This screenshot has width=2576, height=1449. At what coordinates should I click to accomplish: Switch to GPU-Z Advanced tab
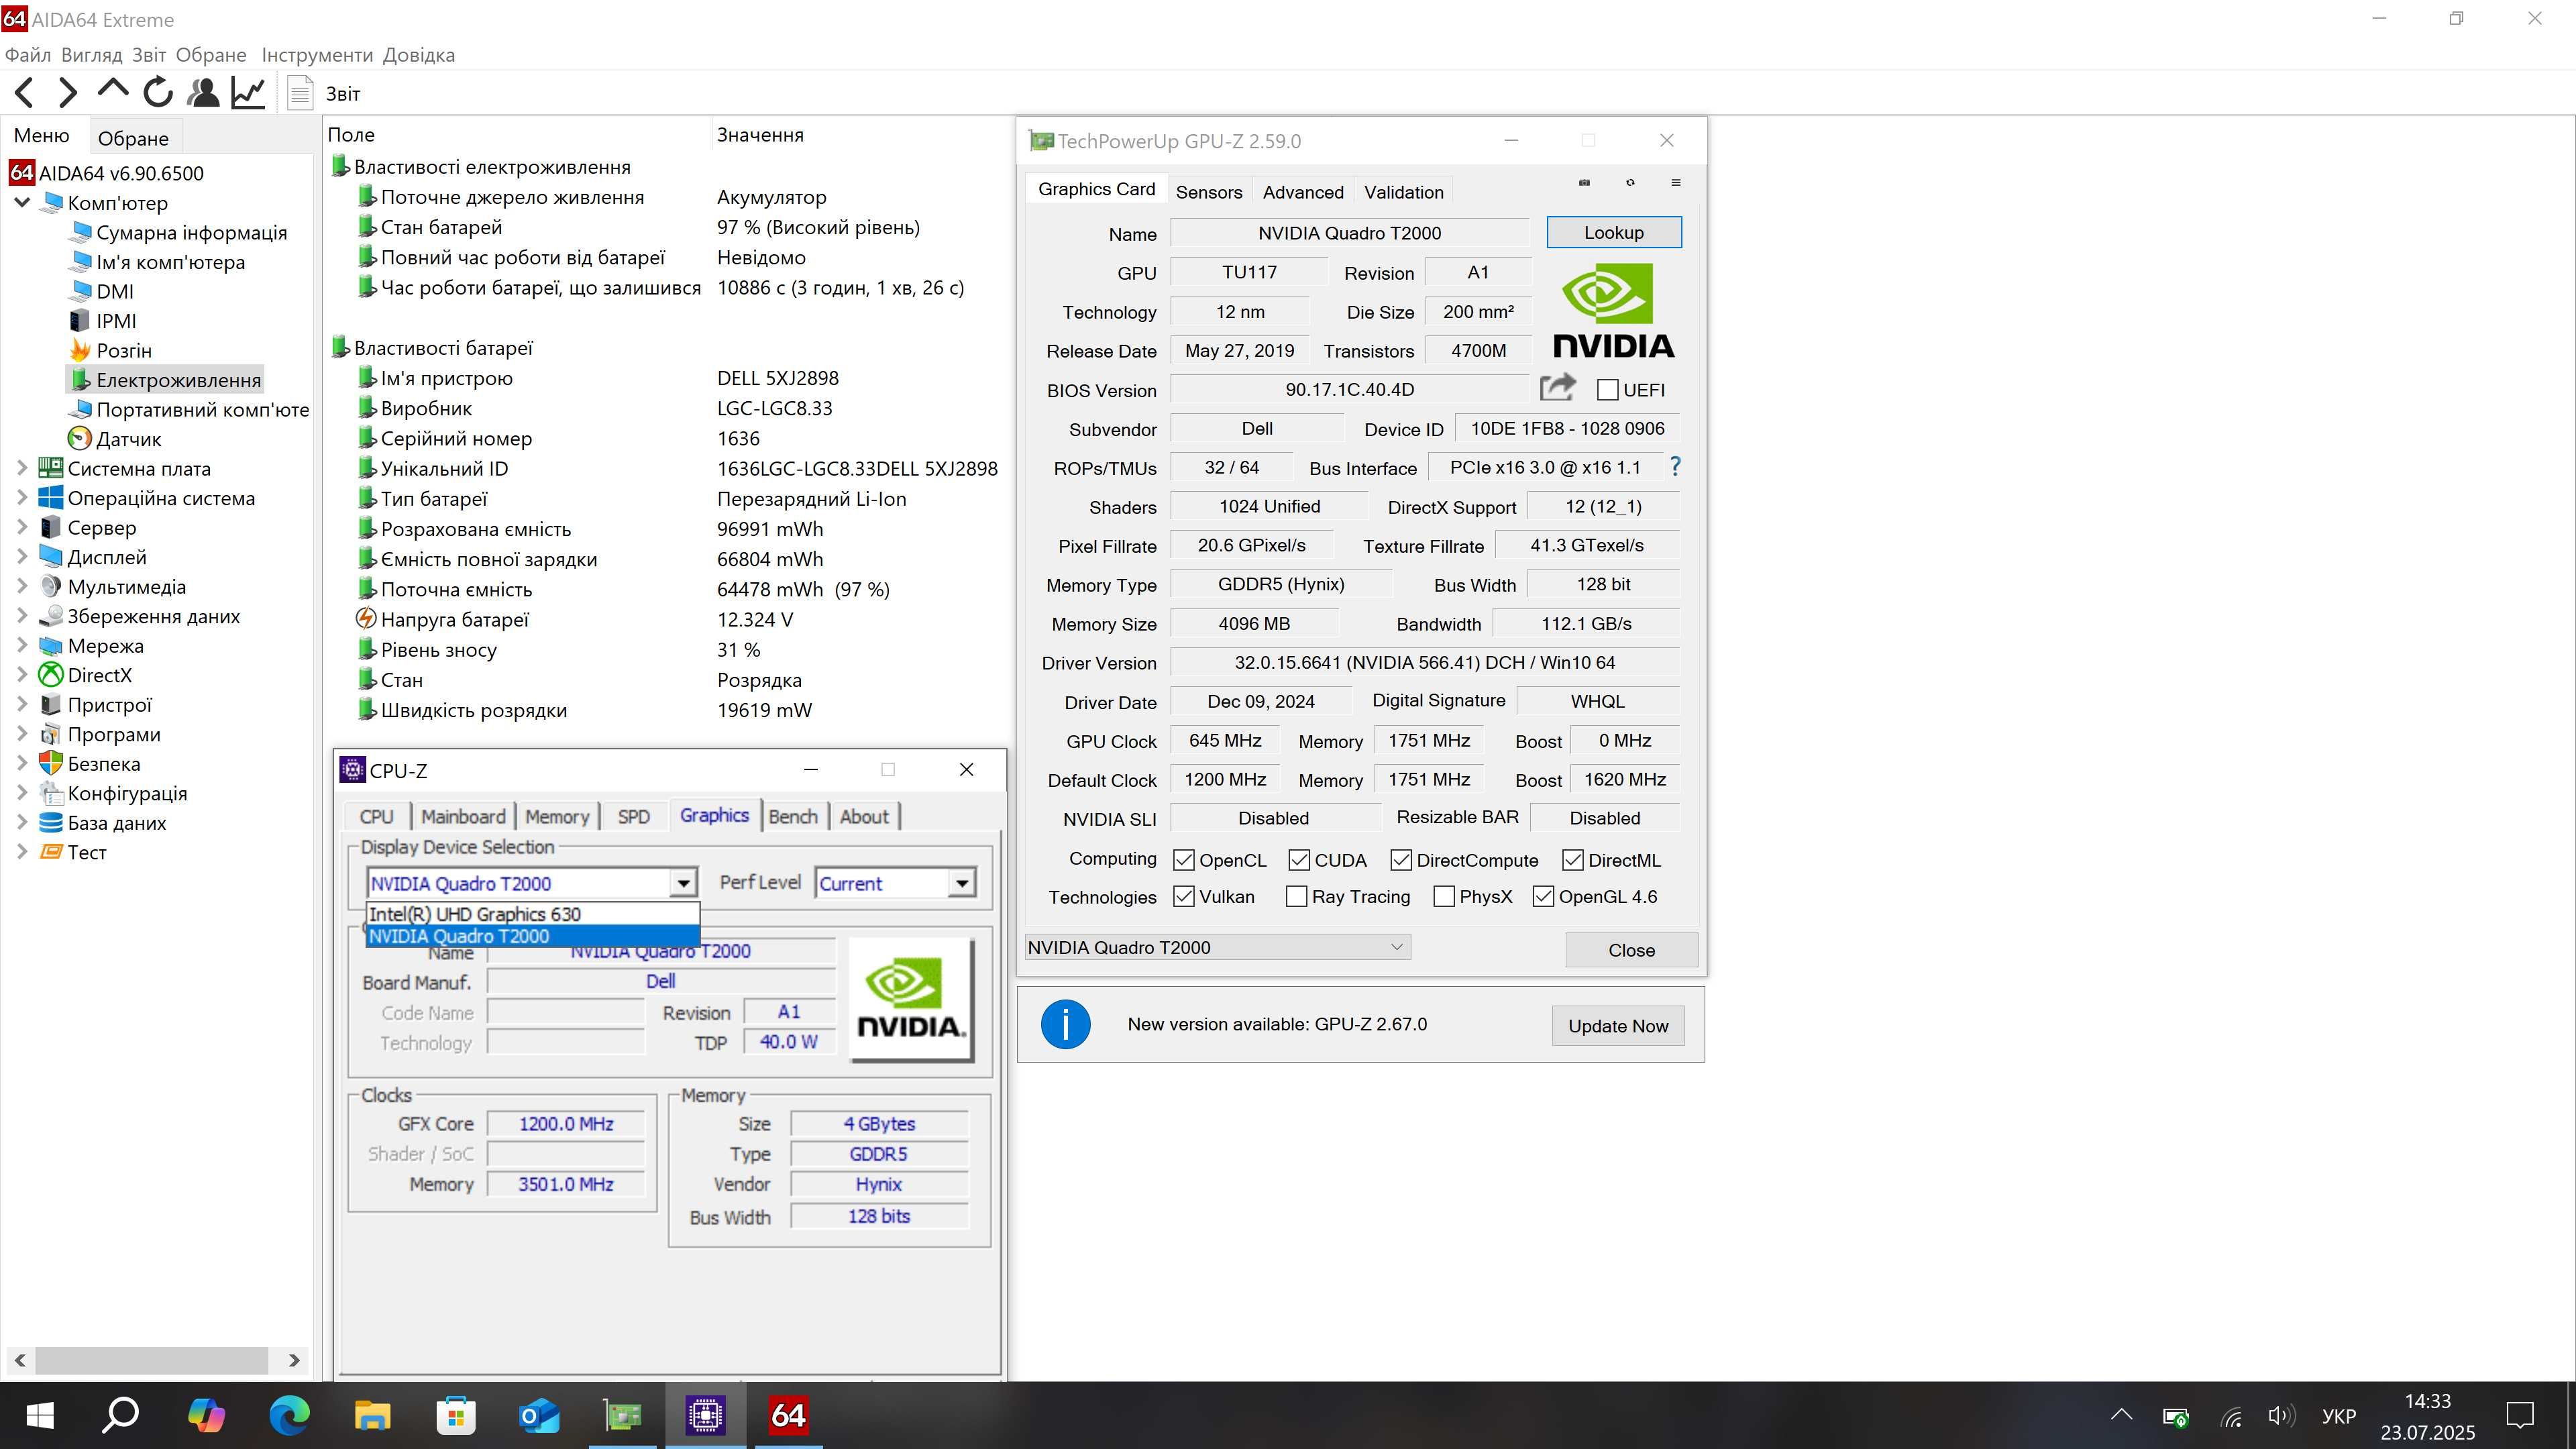(x=1302, y=192)
